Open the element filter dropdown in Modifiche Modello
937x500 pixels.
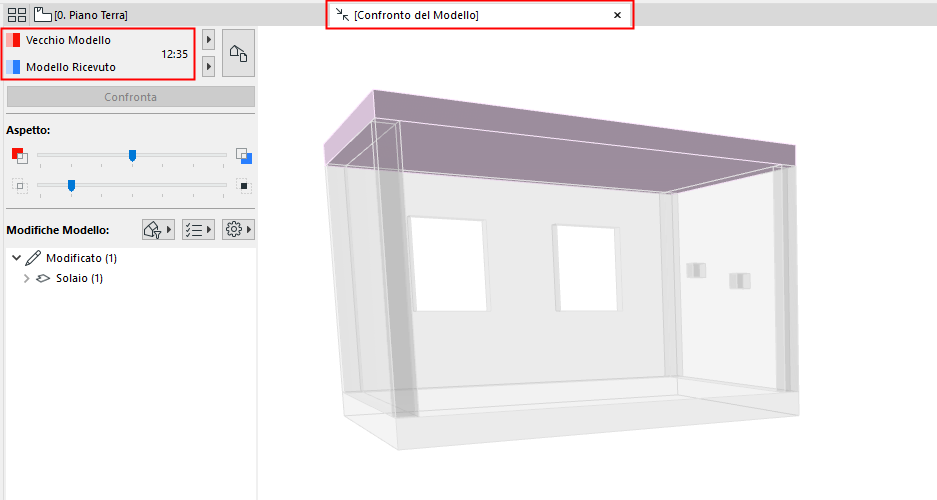158,229
